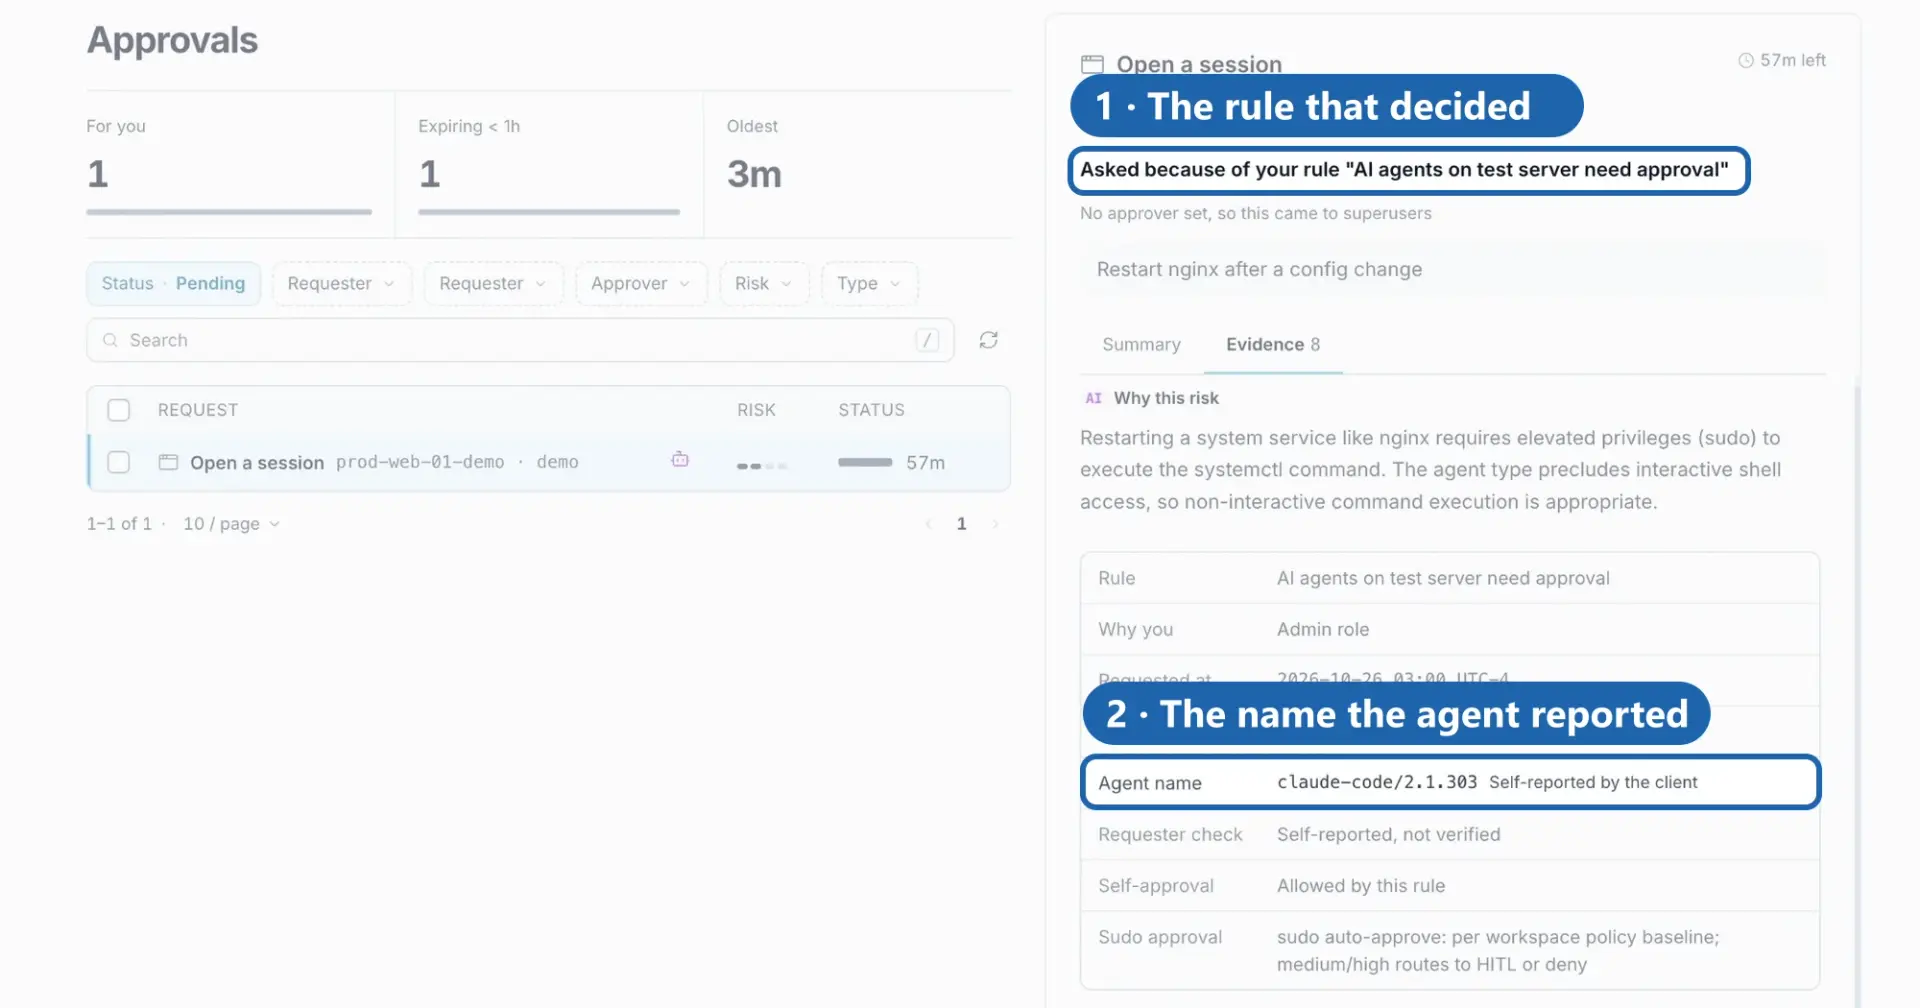Click the 57m status progress bar
Image resolution: width=1920 pixels, height=1008 pixels.
pyautogui.click(x=865, y=462)
